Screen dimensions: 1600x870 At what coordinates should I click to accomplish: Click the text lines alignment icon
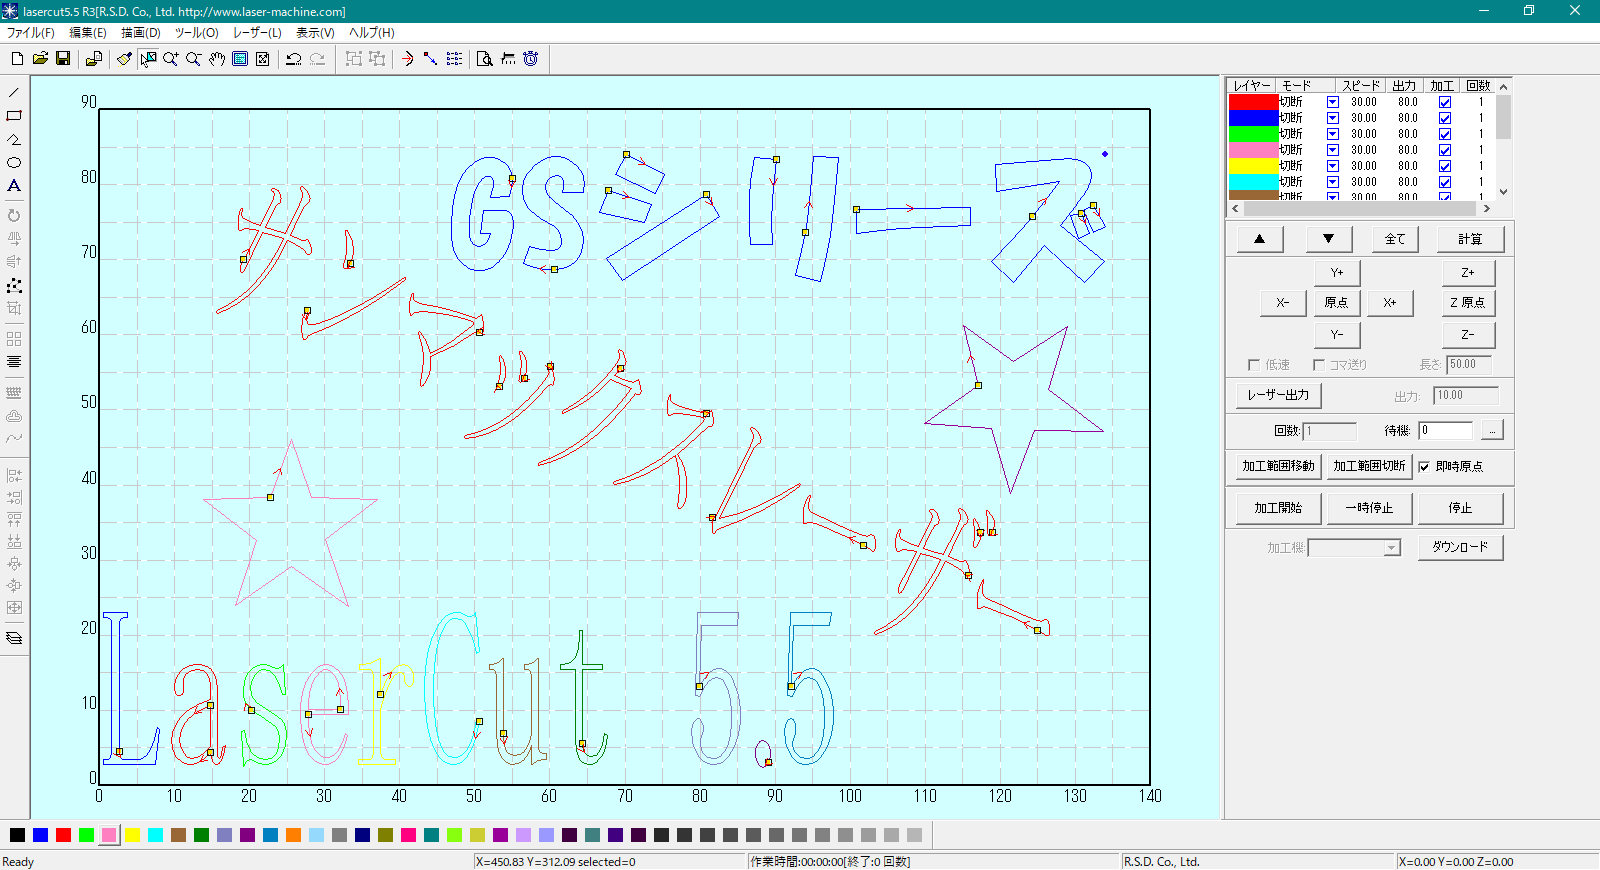[x=14, y=362]
